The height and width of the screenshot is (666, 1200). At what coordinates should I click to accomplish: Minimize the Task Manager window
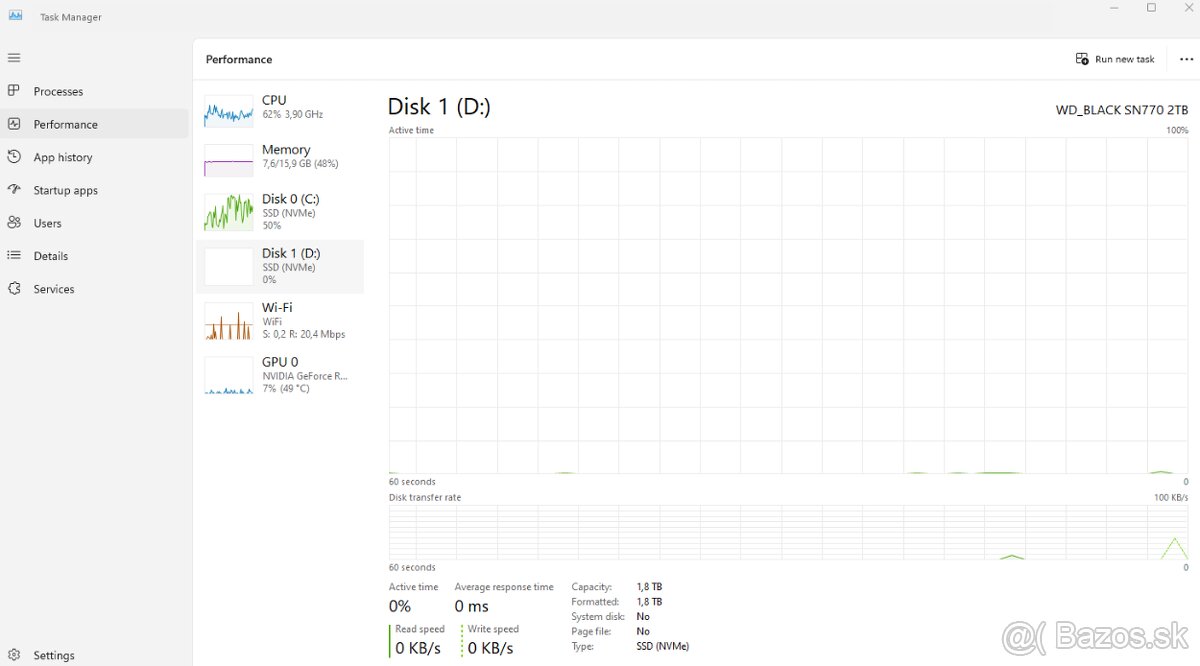coord(1115,8)
